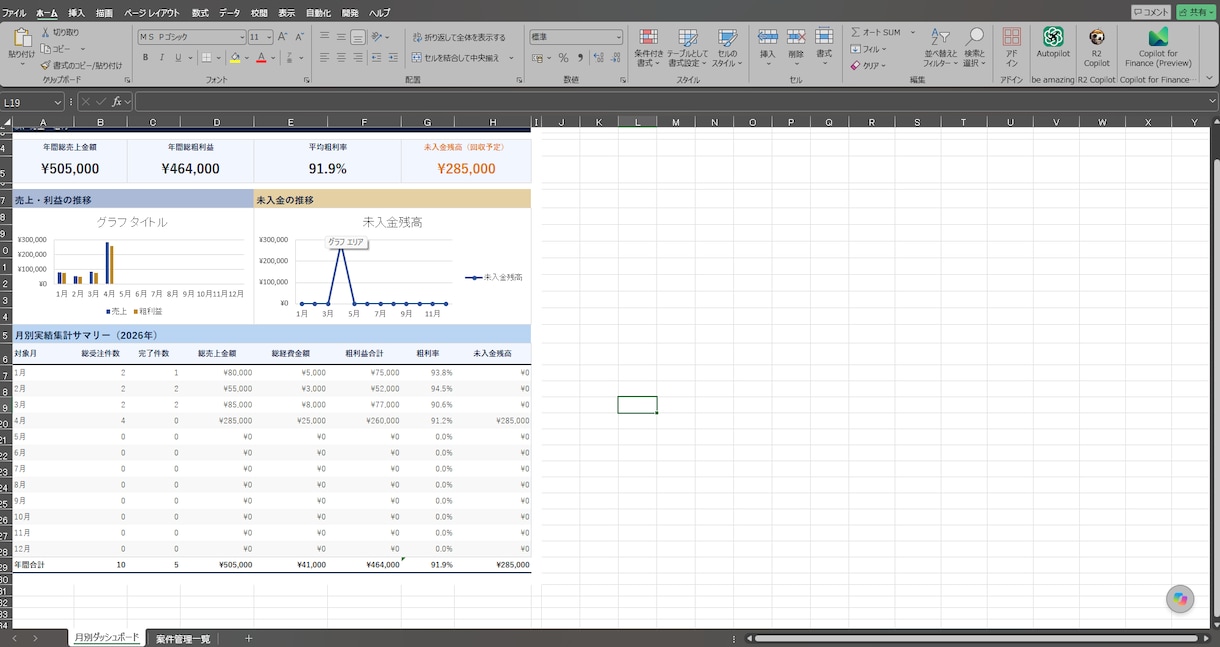
Task: Click the horizontal scrollbar at the bottom
Action: pos(976,638)
